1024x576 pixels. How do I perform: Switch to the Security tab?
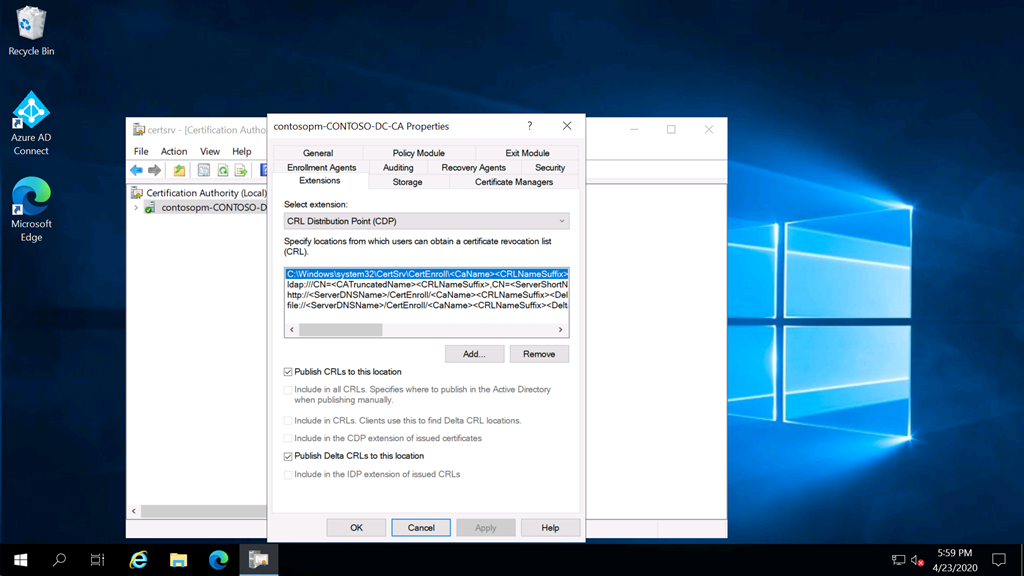549,167
